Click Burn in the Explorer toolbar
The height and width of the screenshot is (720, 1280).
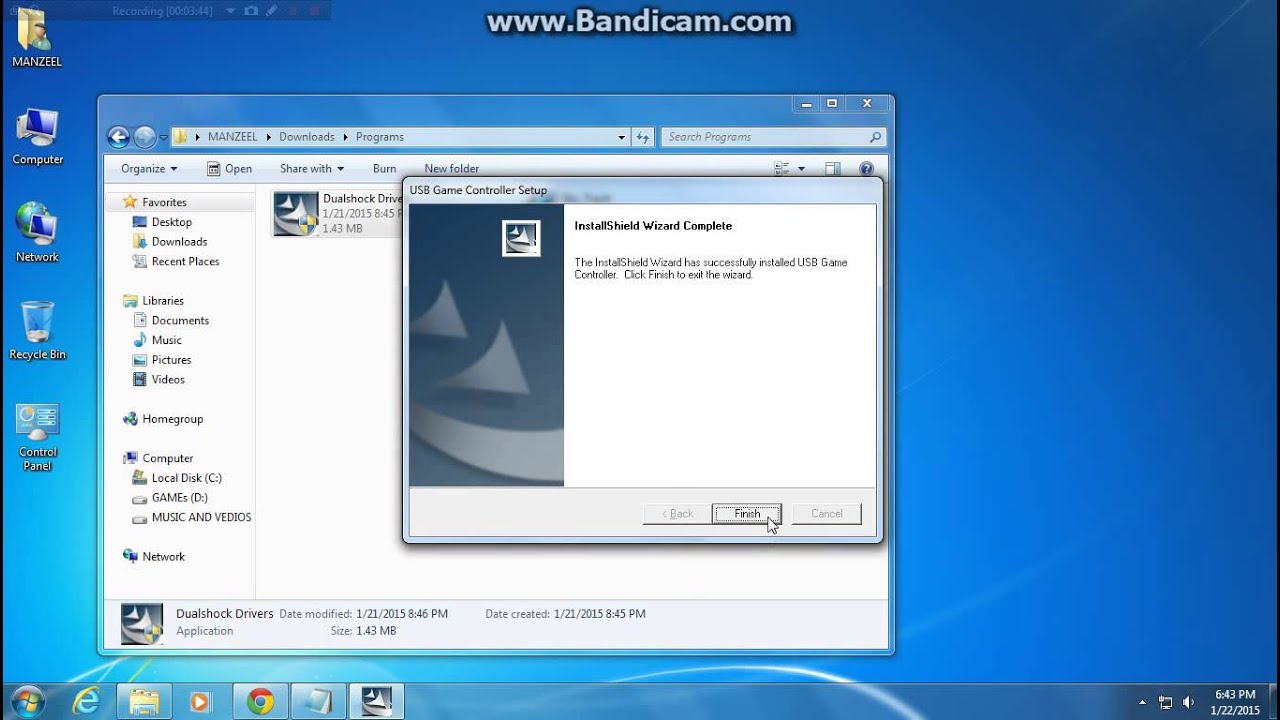(384, 169)
